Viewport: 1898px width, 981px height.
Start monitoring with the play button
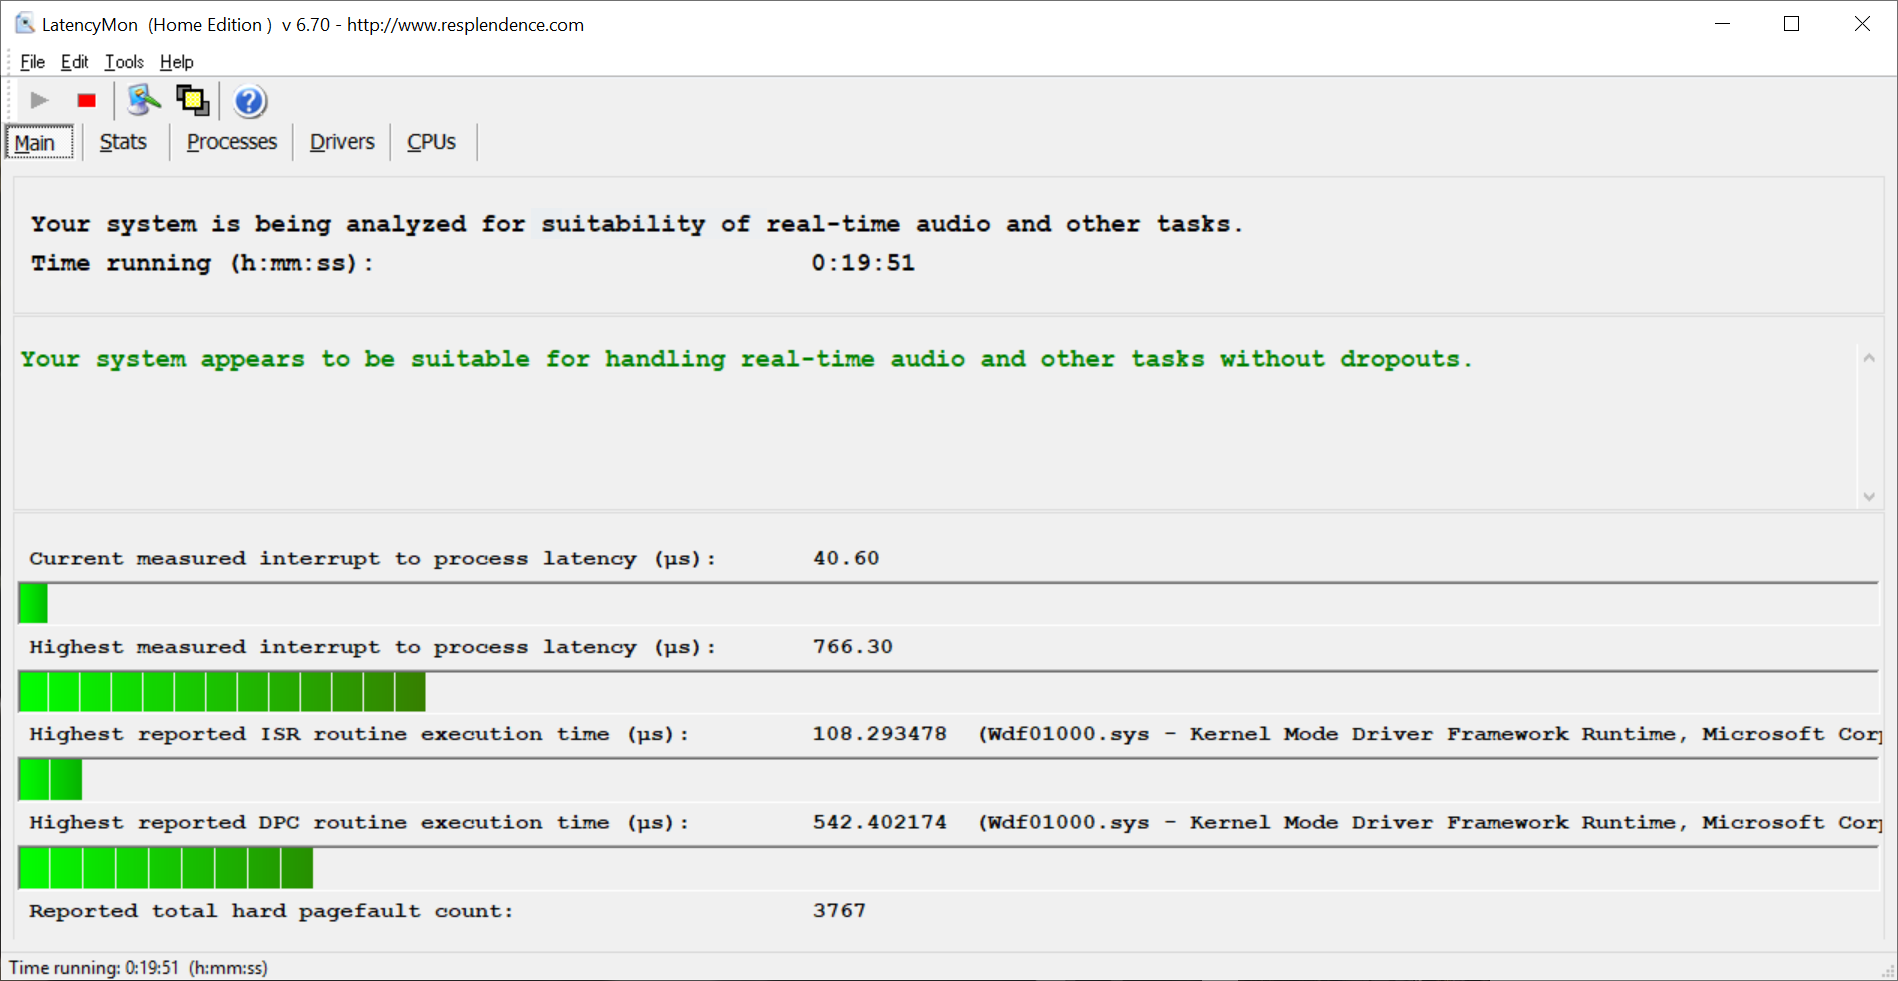click(x=40, y=100)
